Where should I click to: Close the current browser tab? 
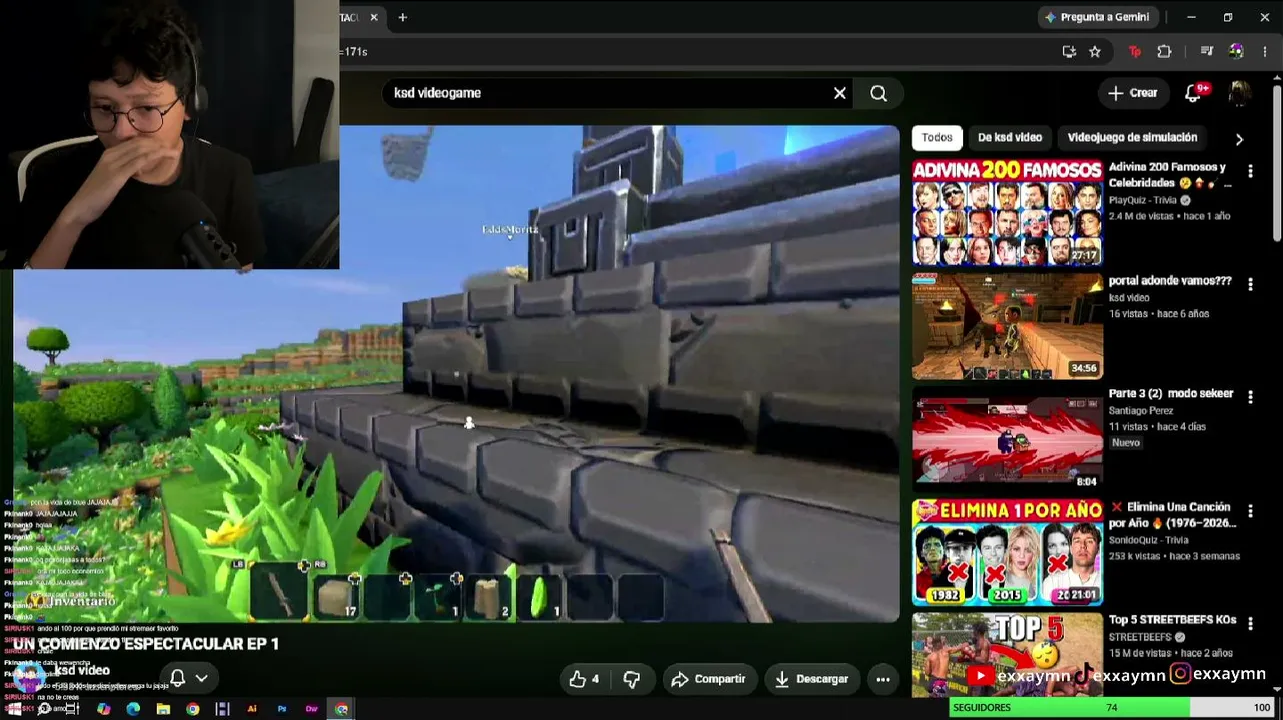pyautogui.click(x=374, y=17)
